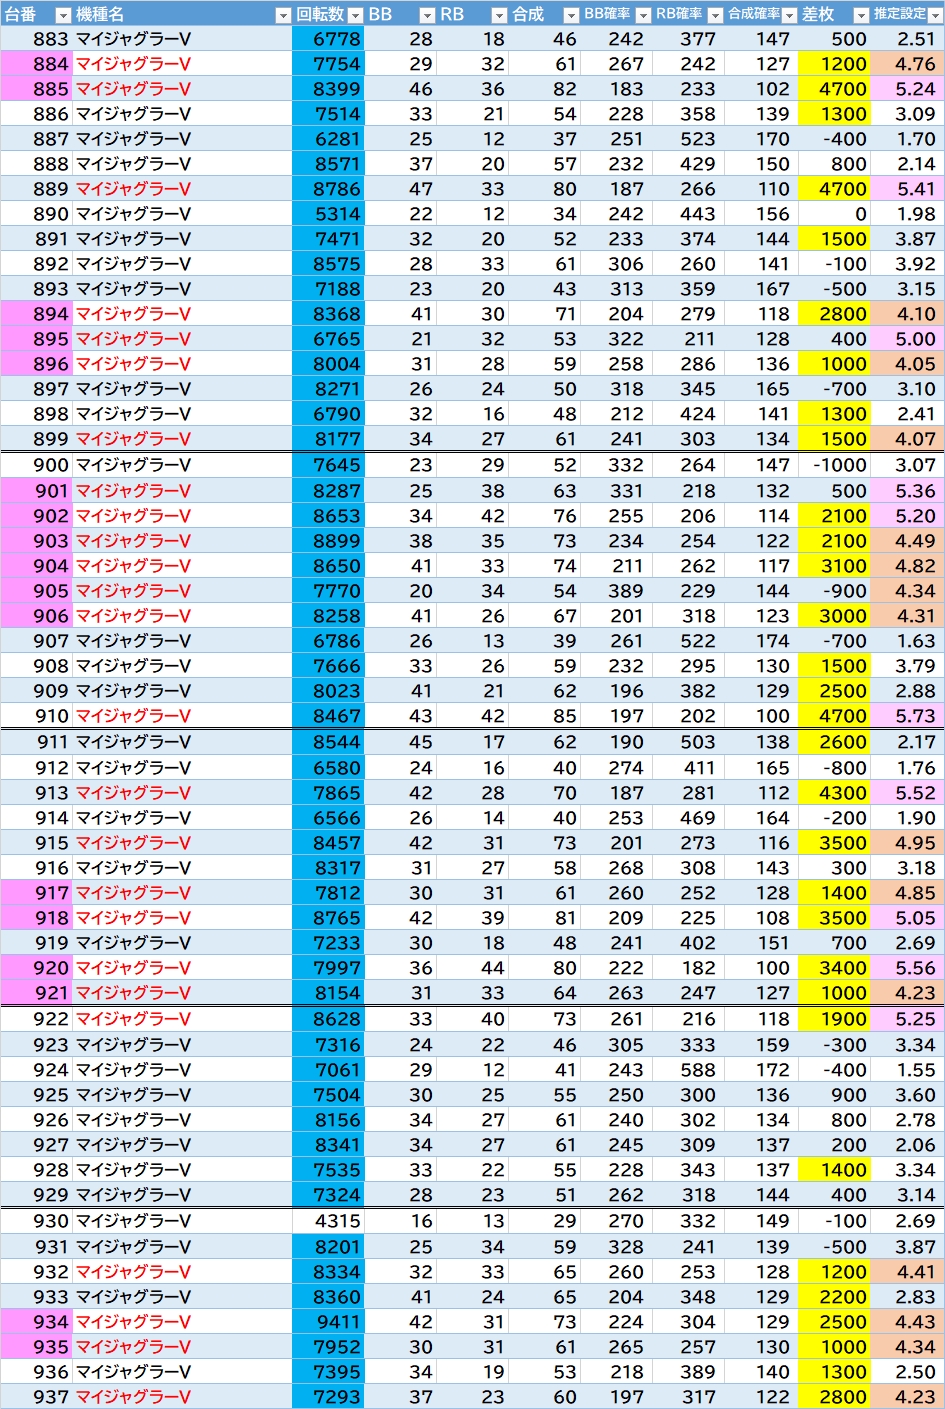Screen dimensions: 945x1409
Task: Click rotation count 8571 for machine 888
Action: coord(328,164)
